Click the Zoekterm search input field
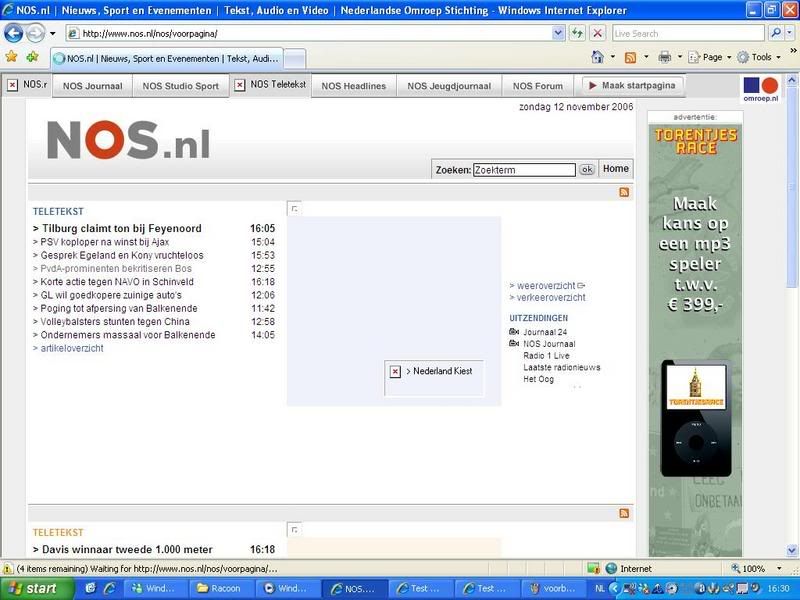800x600 pixels. click(524, 170)
